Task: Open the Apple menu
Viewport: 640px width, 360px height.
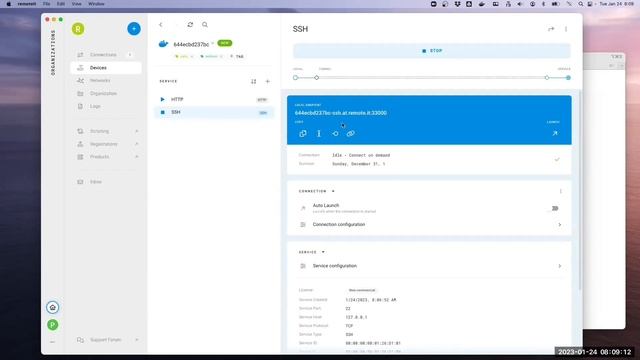Action: click(8, 4)
